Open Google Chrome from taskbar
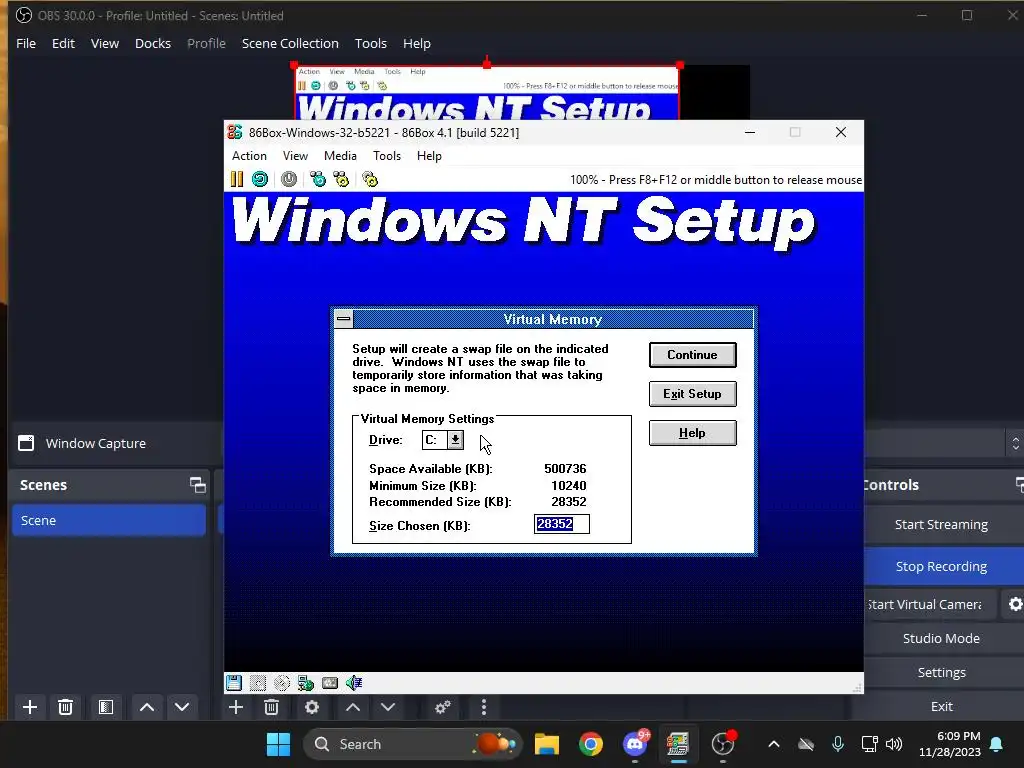 [x=590, y=744]
